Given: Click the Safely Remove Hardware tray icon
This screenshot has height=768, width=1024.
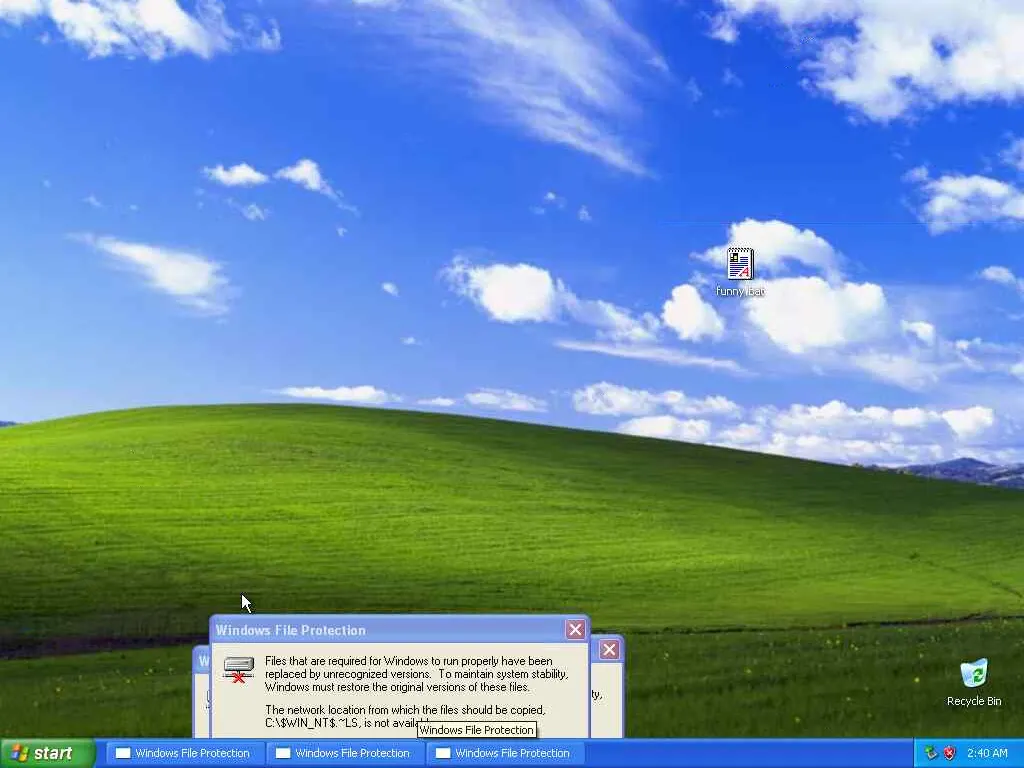Looking at the screenshot, I should click(x=931, y=753).
